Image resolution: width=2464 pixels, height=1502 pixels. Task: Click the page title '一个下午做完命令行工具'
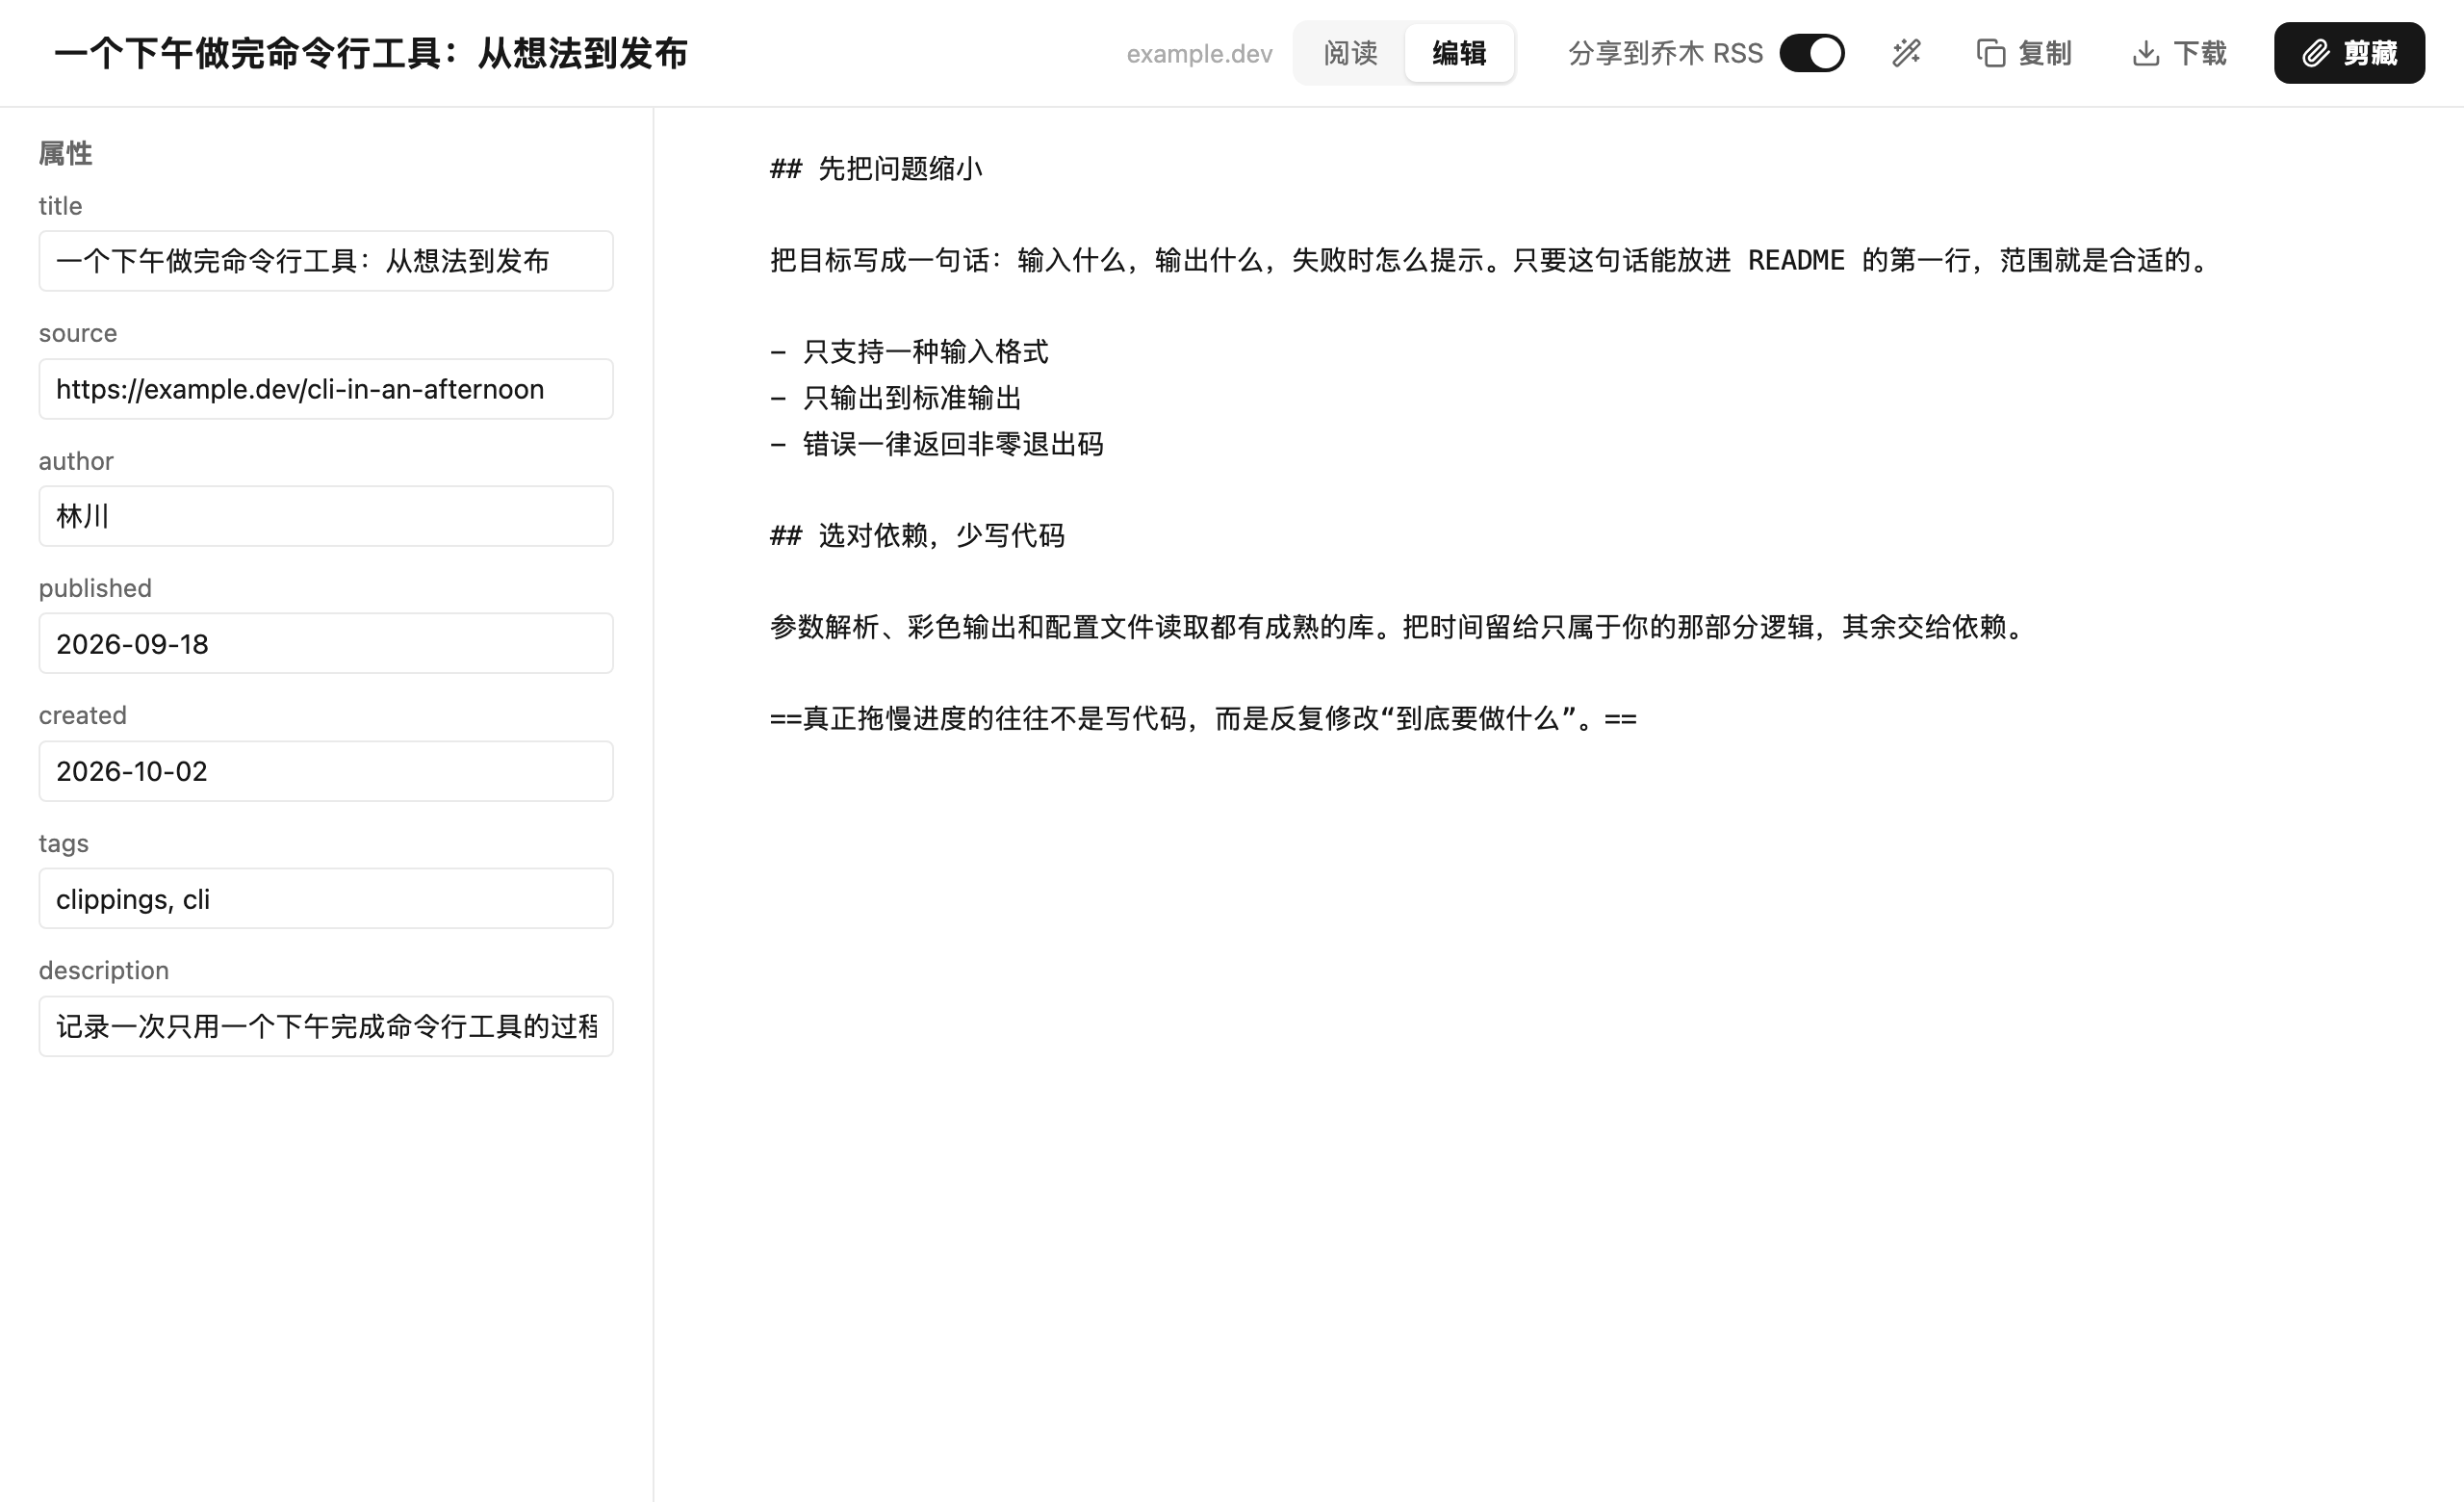click(x=371, y=53)
